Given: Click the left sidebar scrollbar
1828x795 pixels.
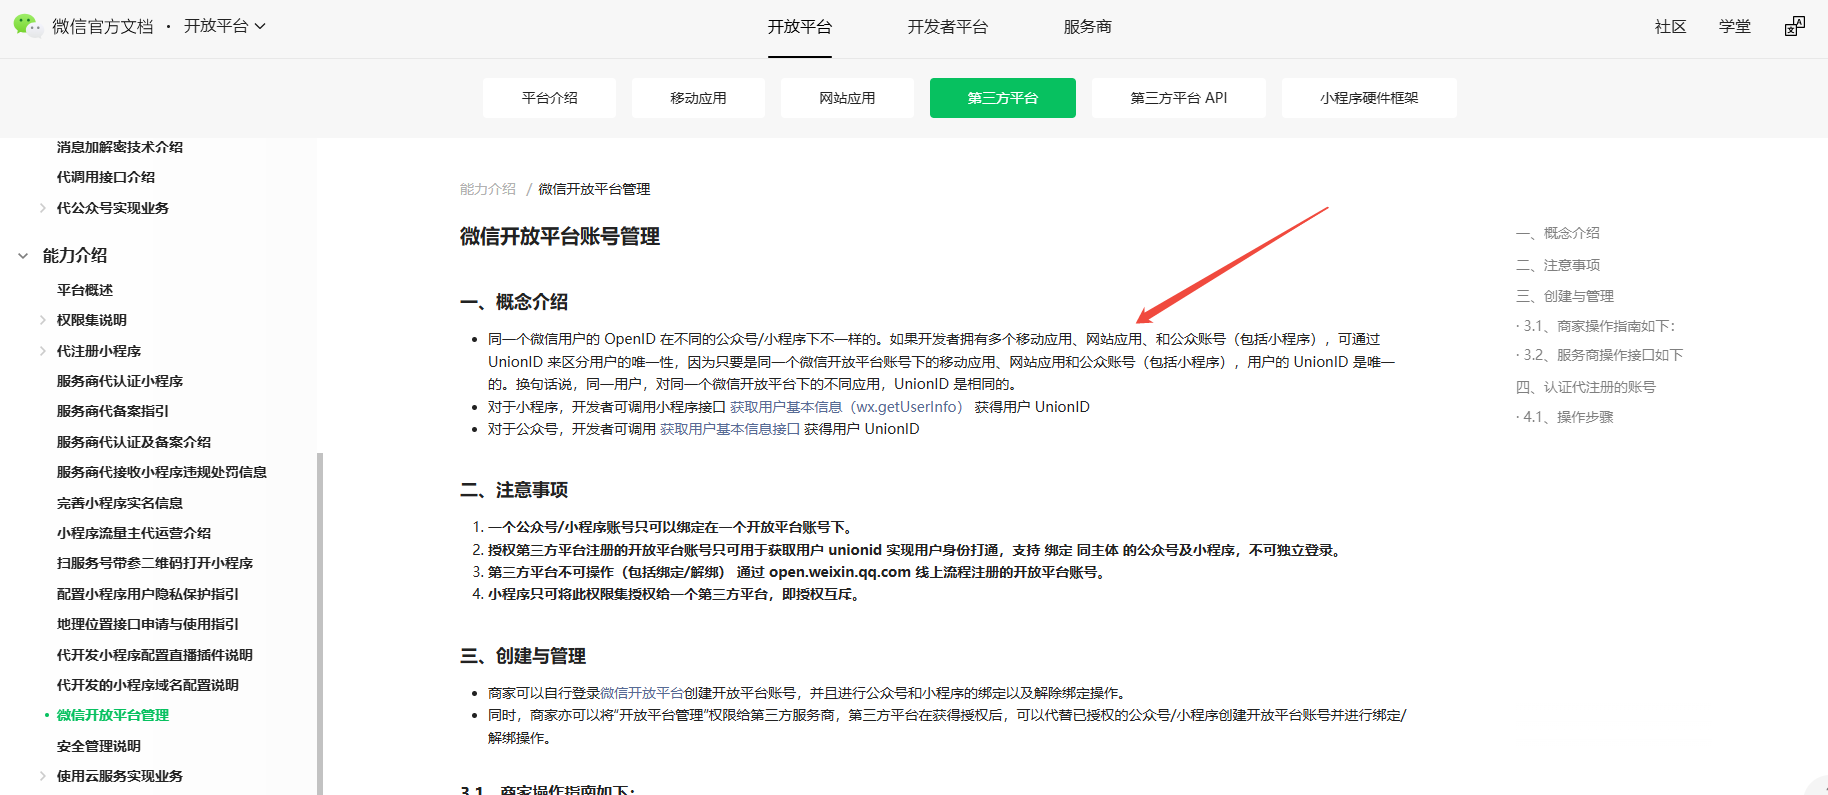Looking at the screenshot, I should click(320, 624).
